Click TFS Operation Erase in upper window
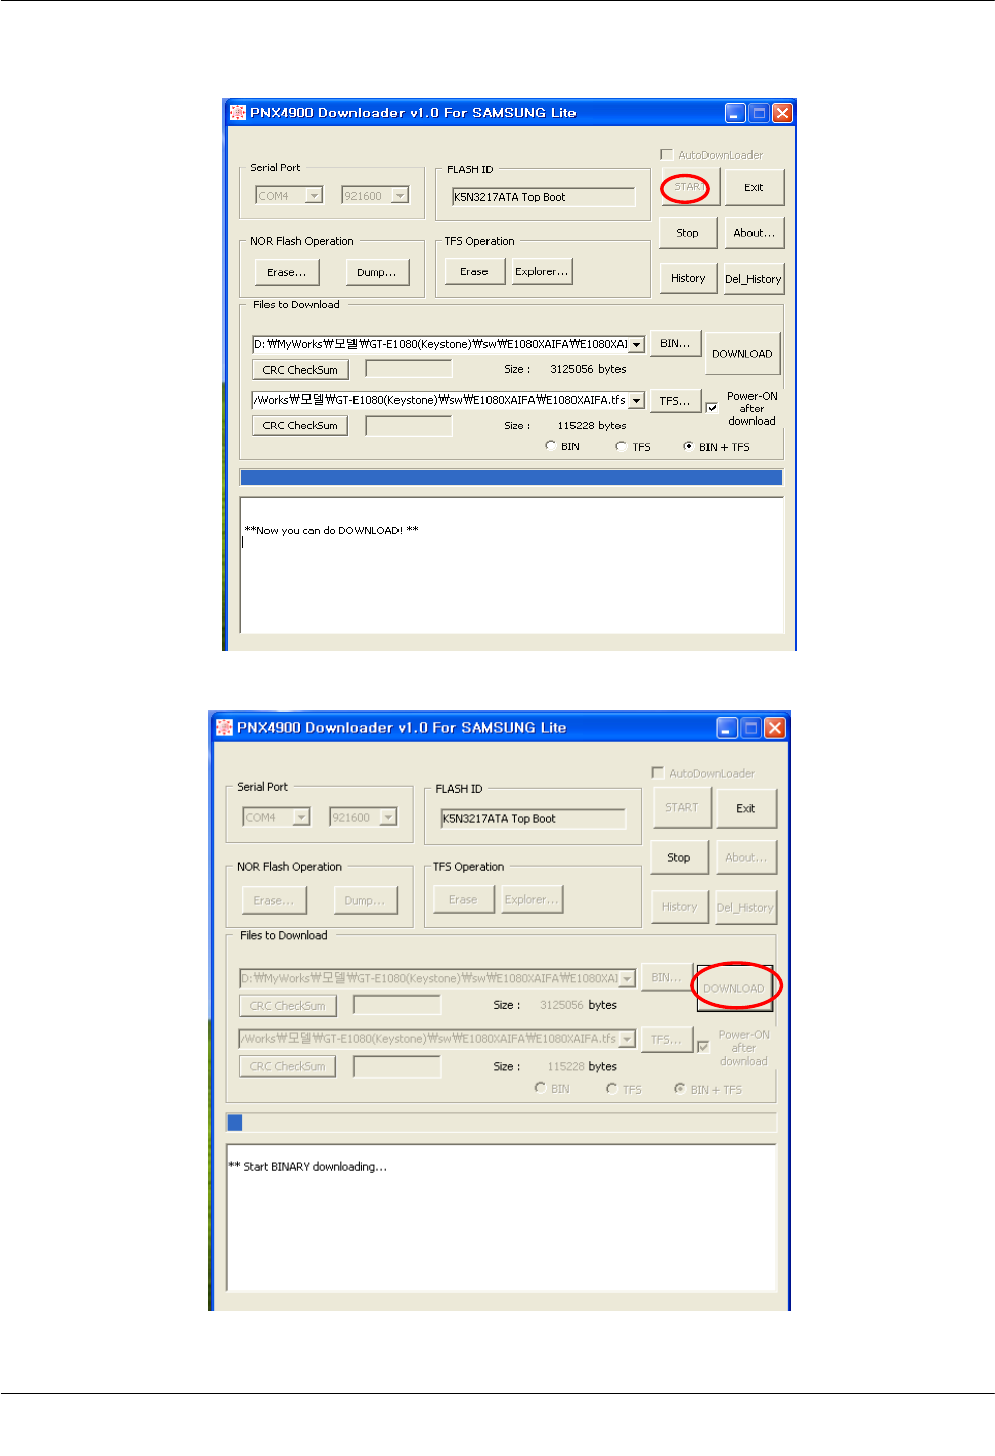This screenshot has height=1456, width=995. 474,271
